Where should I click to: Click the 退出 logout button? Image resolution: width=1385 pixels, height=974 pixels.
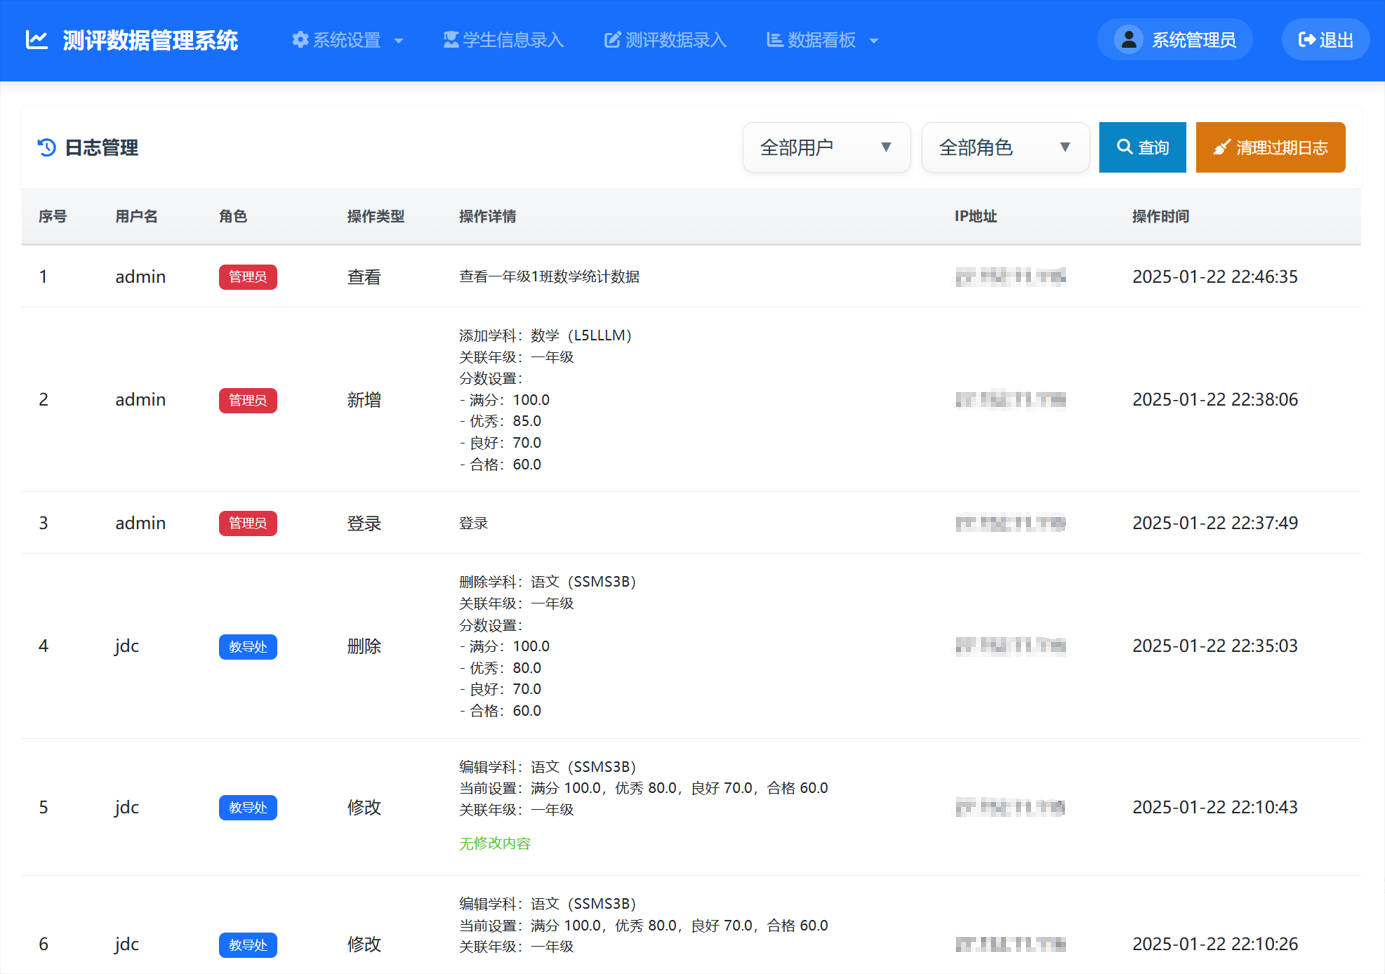[1325, 39]
